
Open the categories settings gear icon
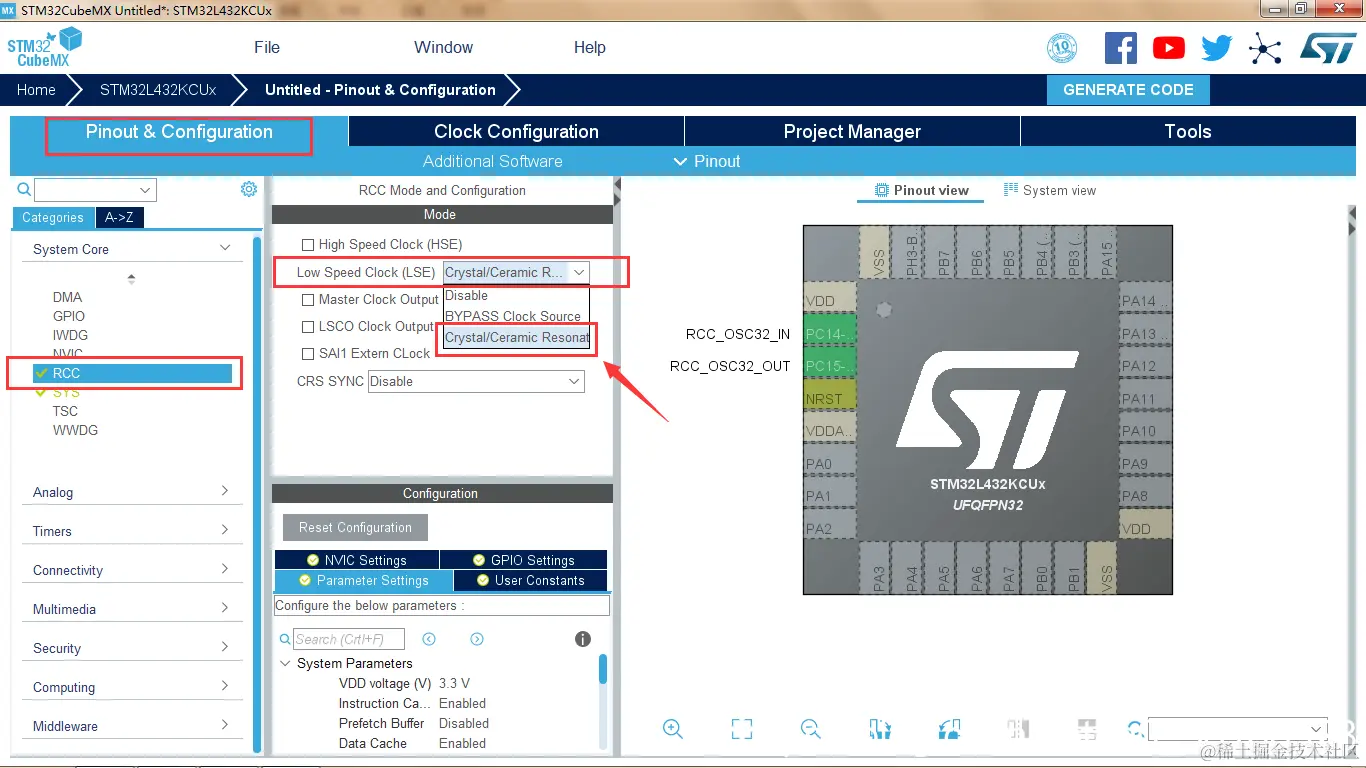(249, 189)
